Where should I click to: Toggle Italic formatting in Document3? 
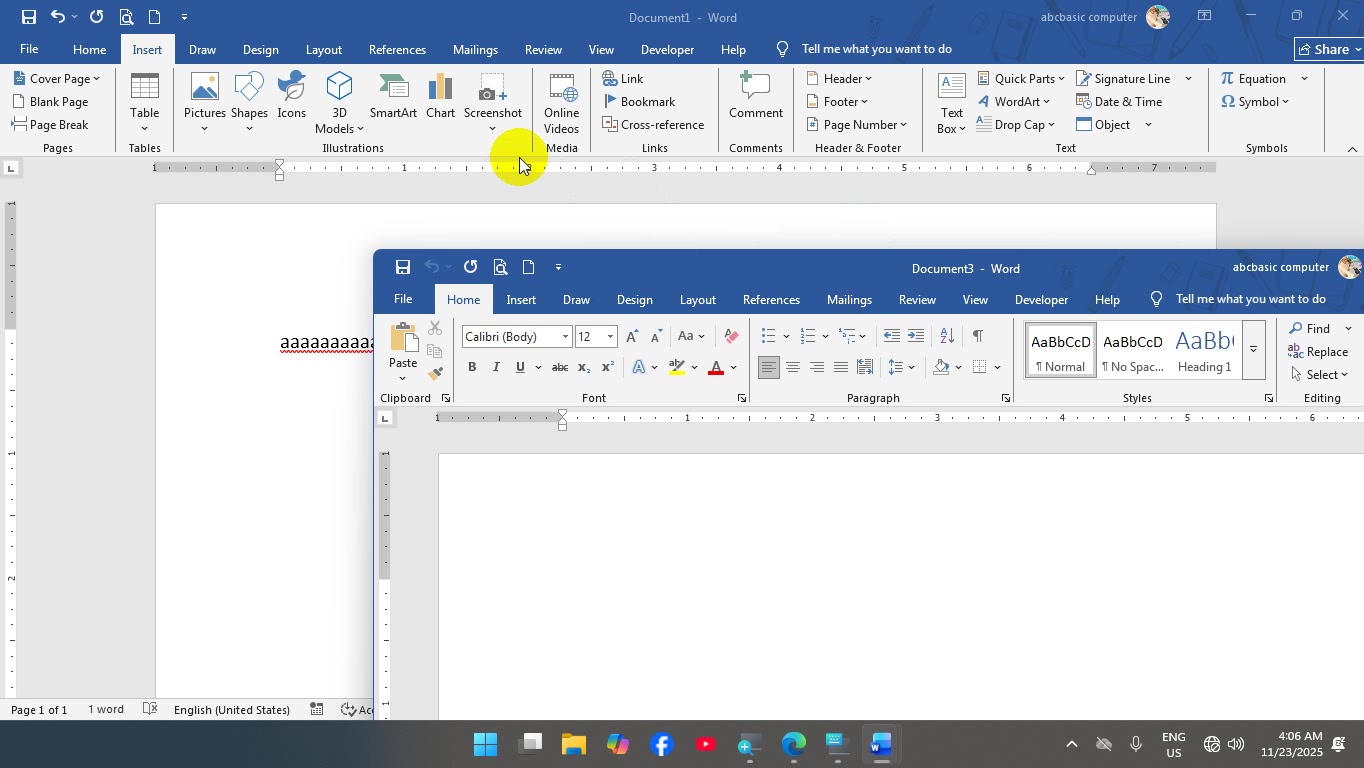496,368
